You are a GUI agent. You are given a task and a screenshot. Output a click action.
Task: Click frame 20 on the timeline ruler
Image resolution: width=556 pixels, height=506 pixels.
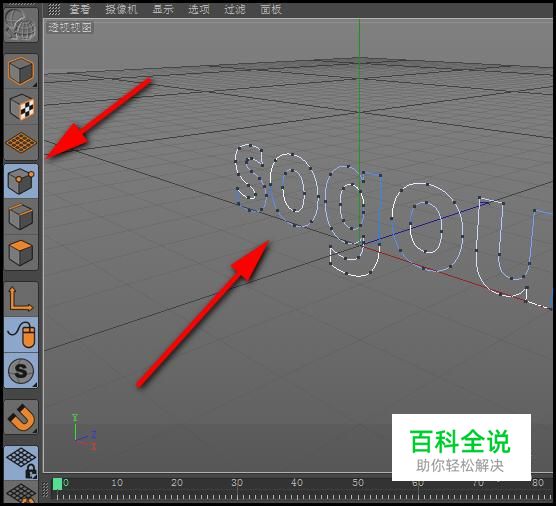(x=177, y=483)
